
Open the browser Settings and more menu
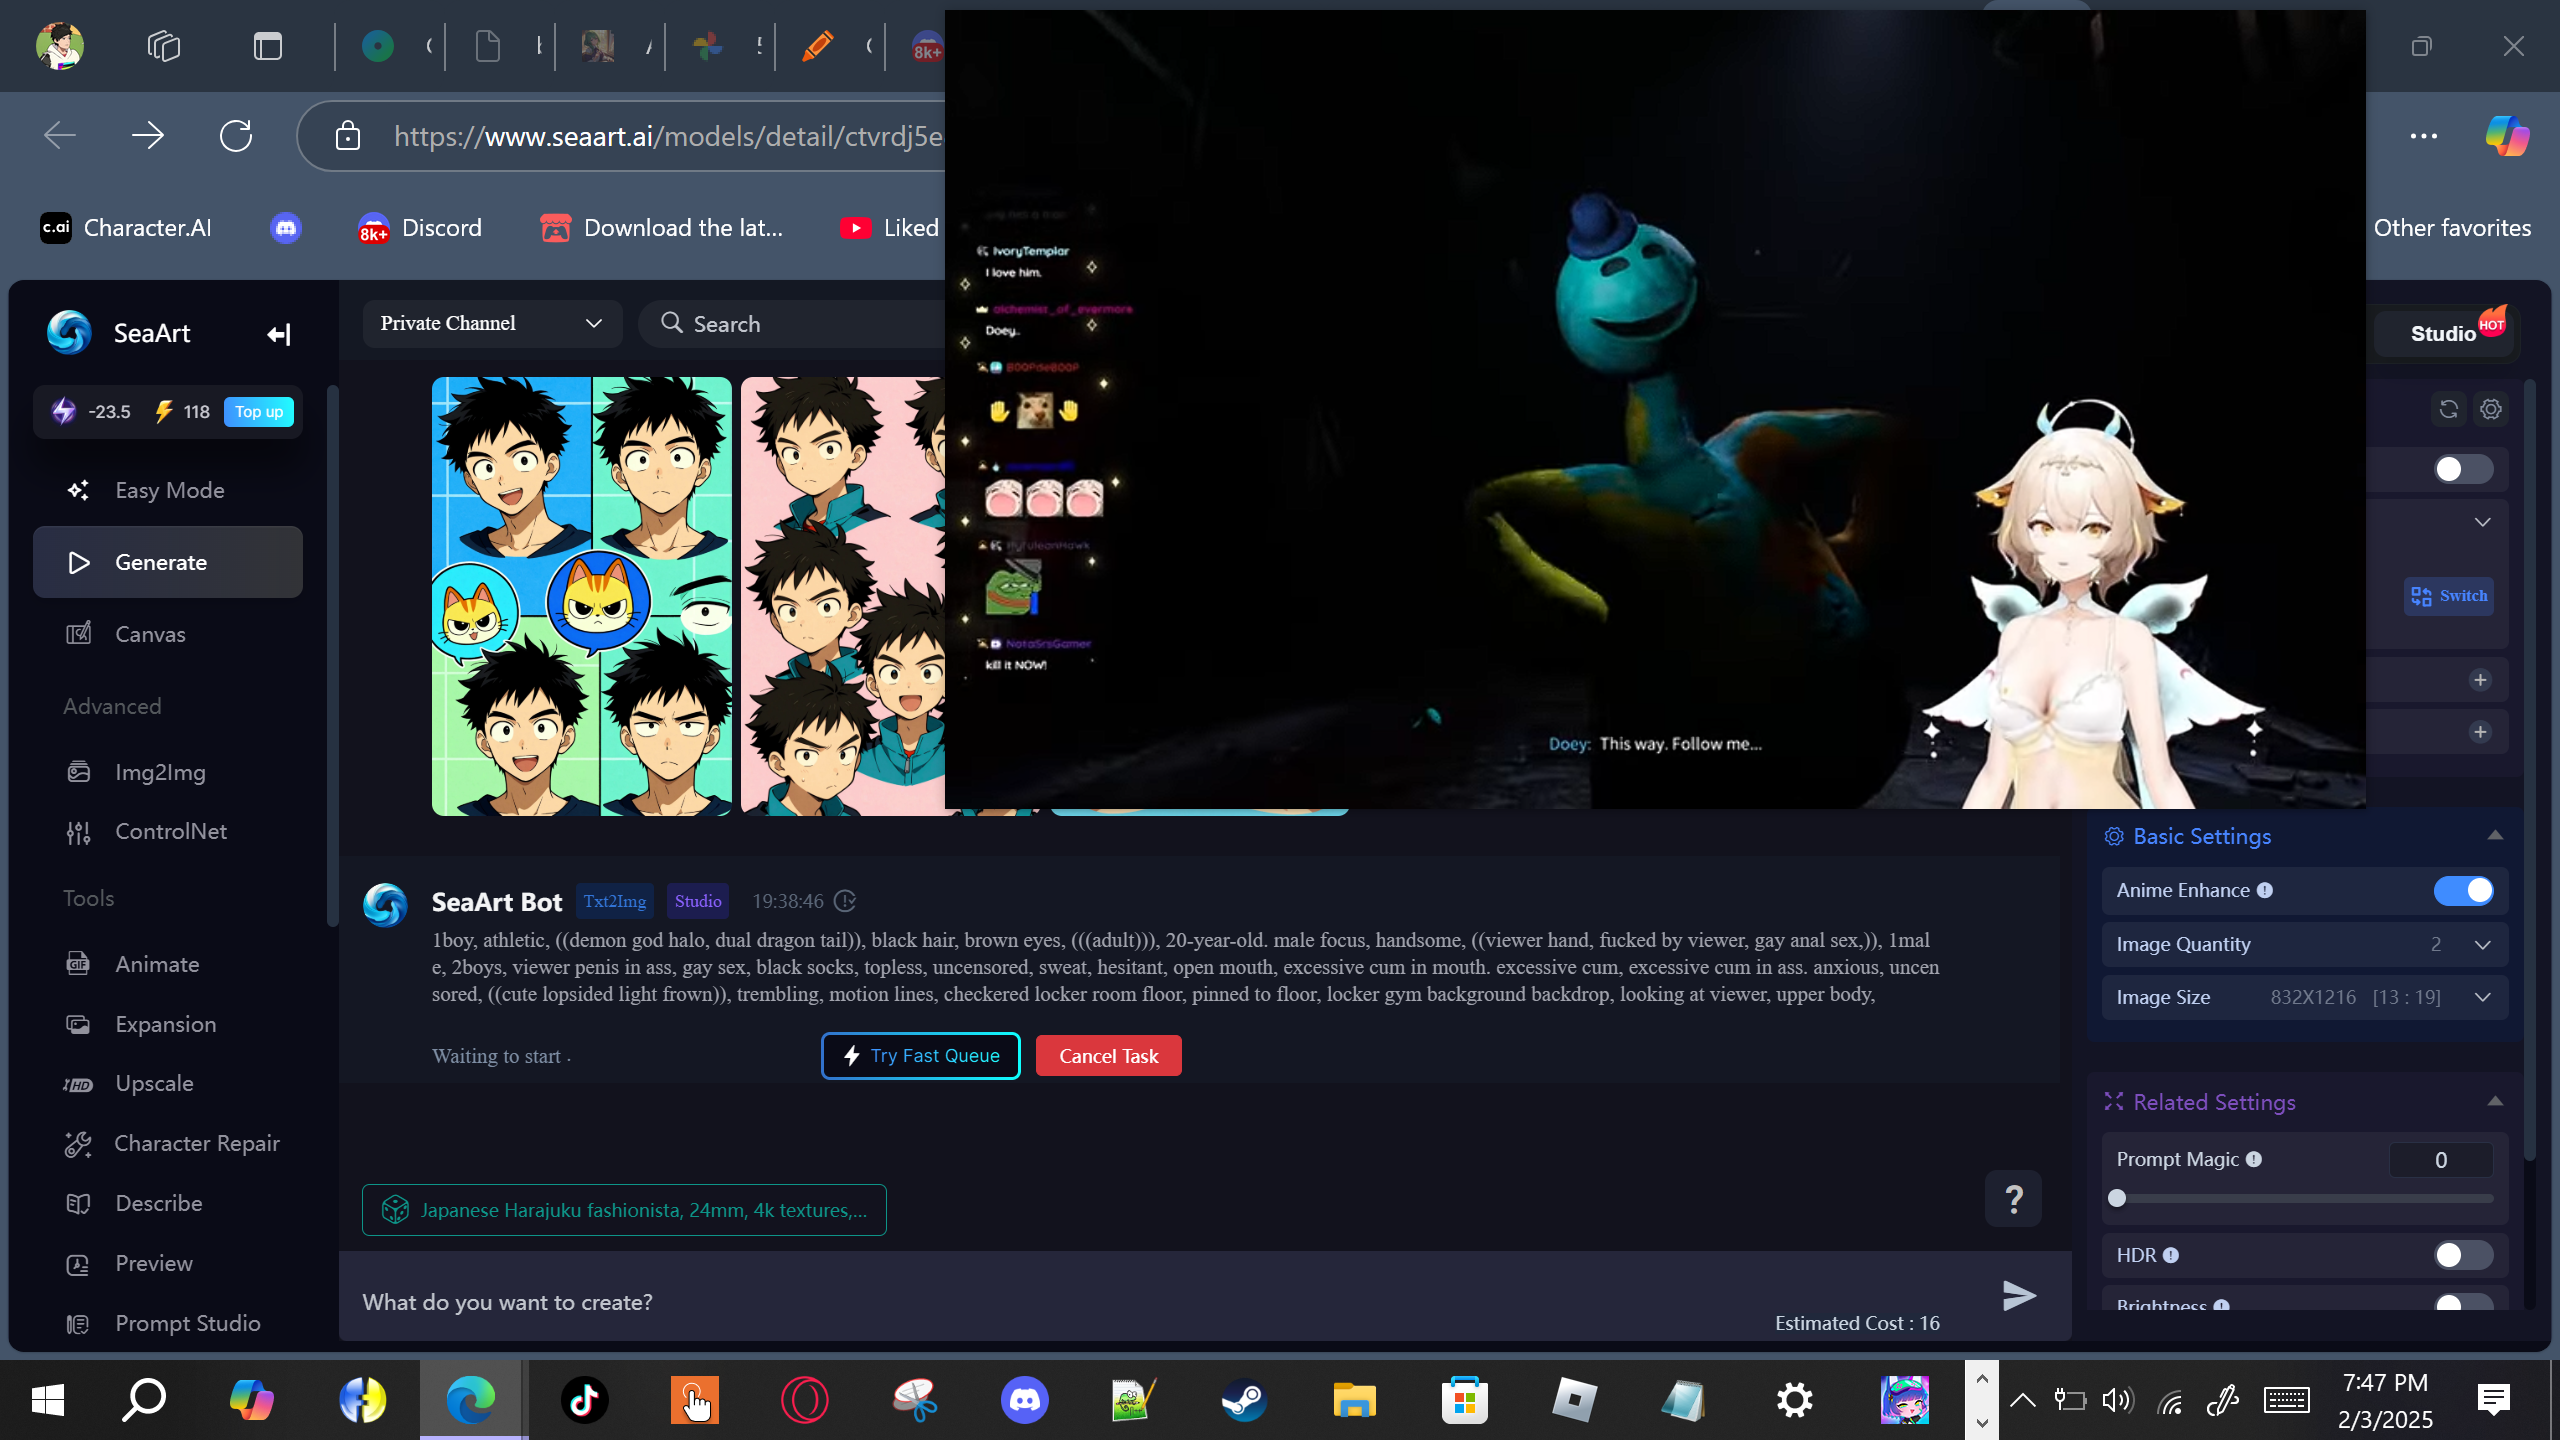[2423, 135]
